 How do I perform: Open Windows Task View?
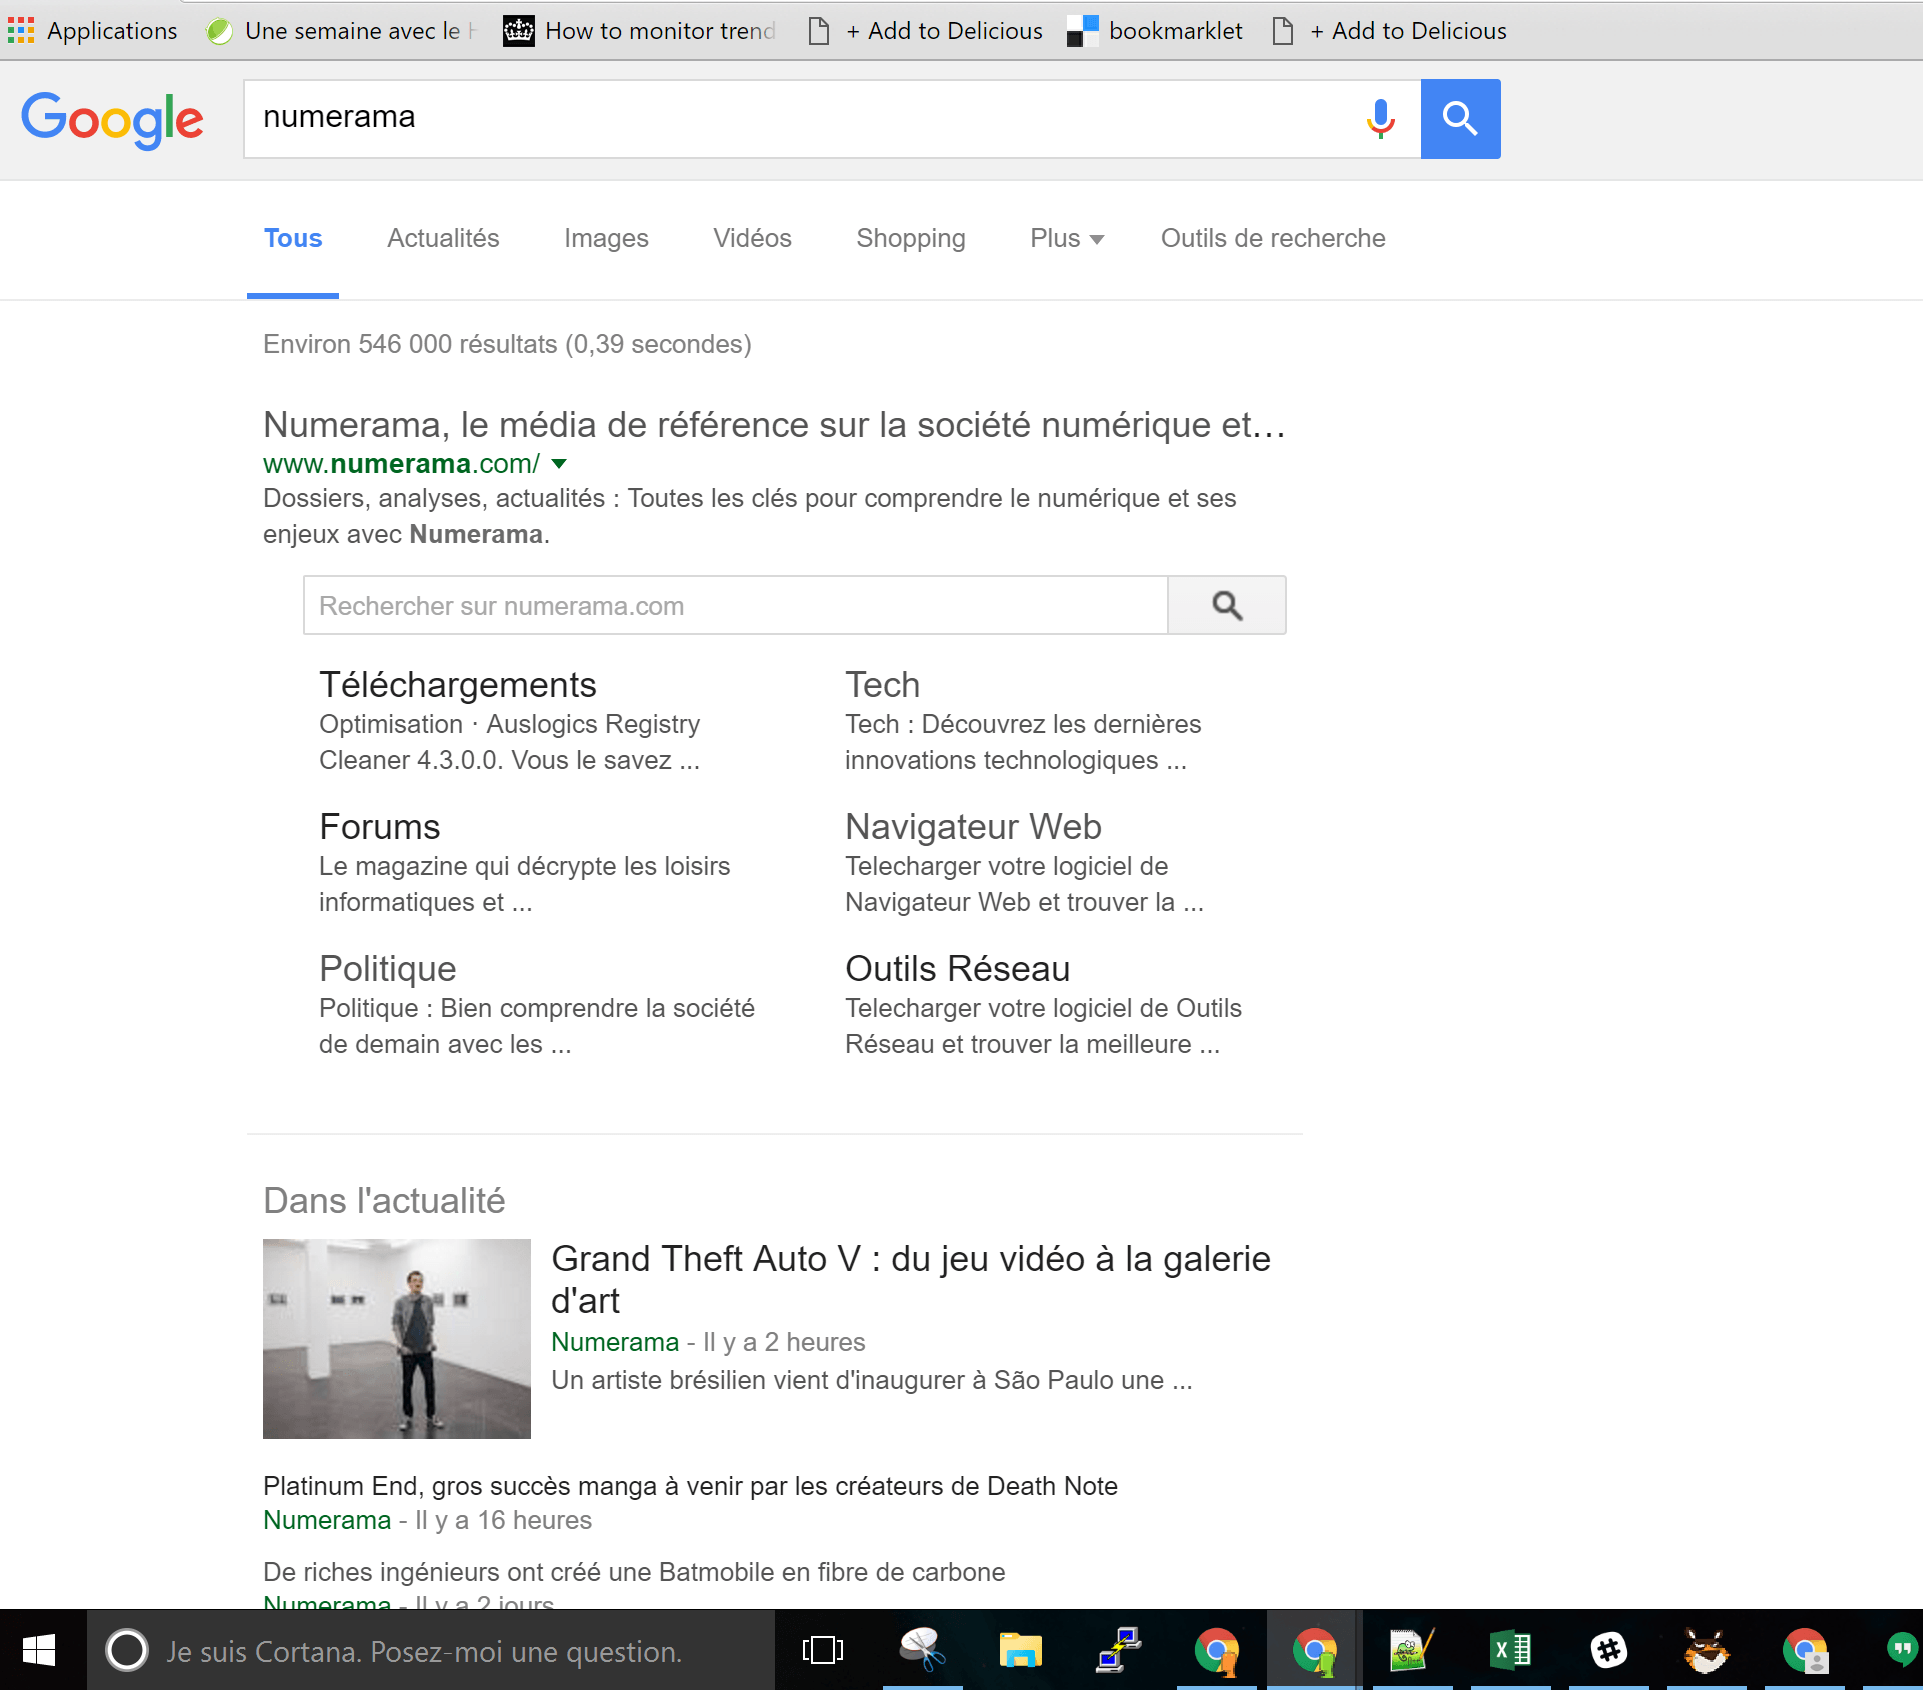click(x=823, y=1650)
